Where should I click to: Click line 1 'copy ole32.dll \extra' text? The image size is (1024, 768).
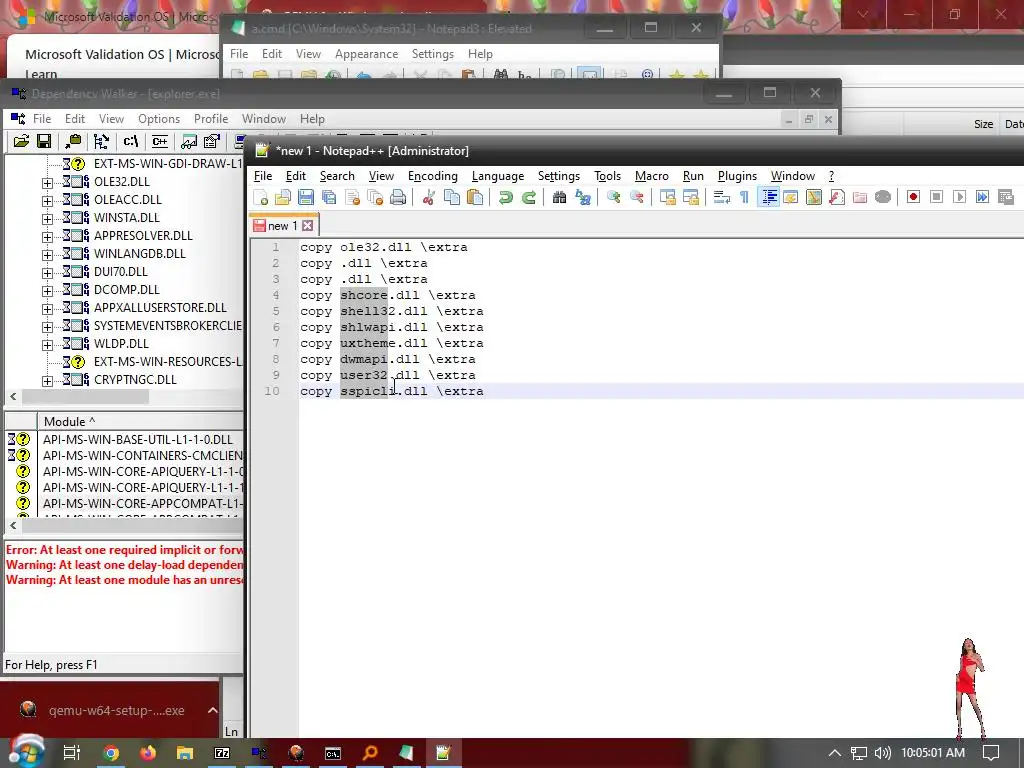pyautogui.click(x=384, y=248)
